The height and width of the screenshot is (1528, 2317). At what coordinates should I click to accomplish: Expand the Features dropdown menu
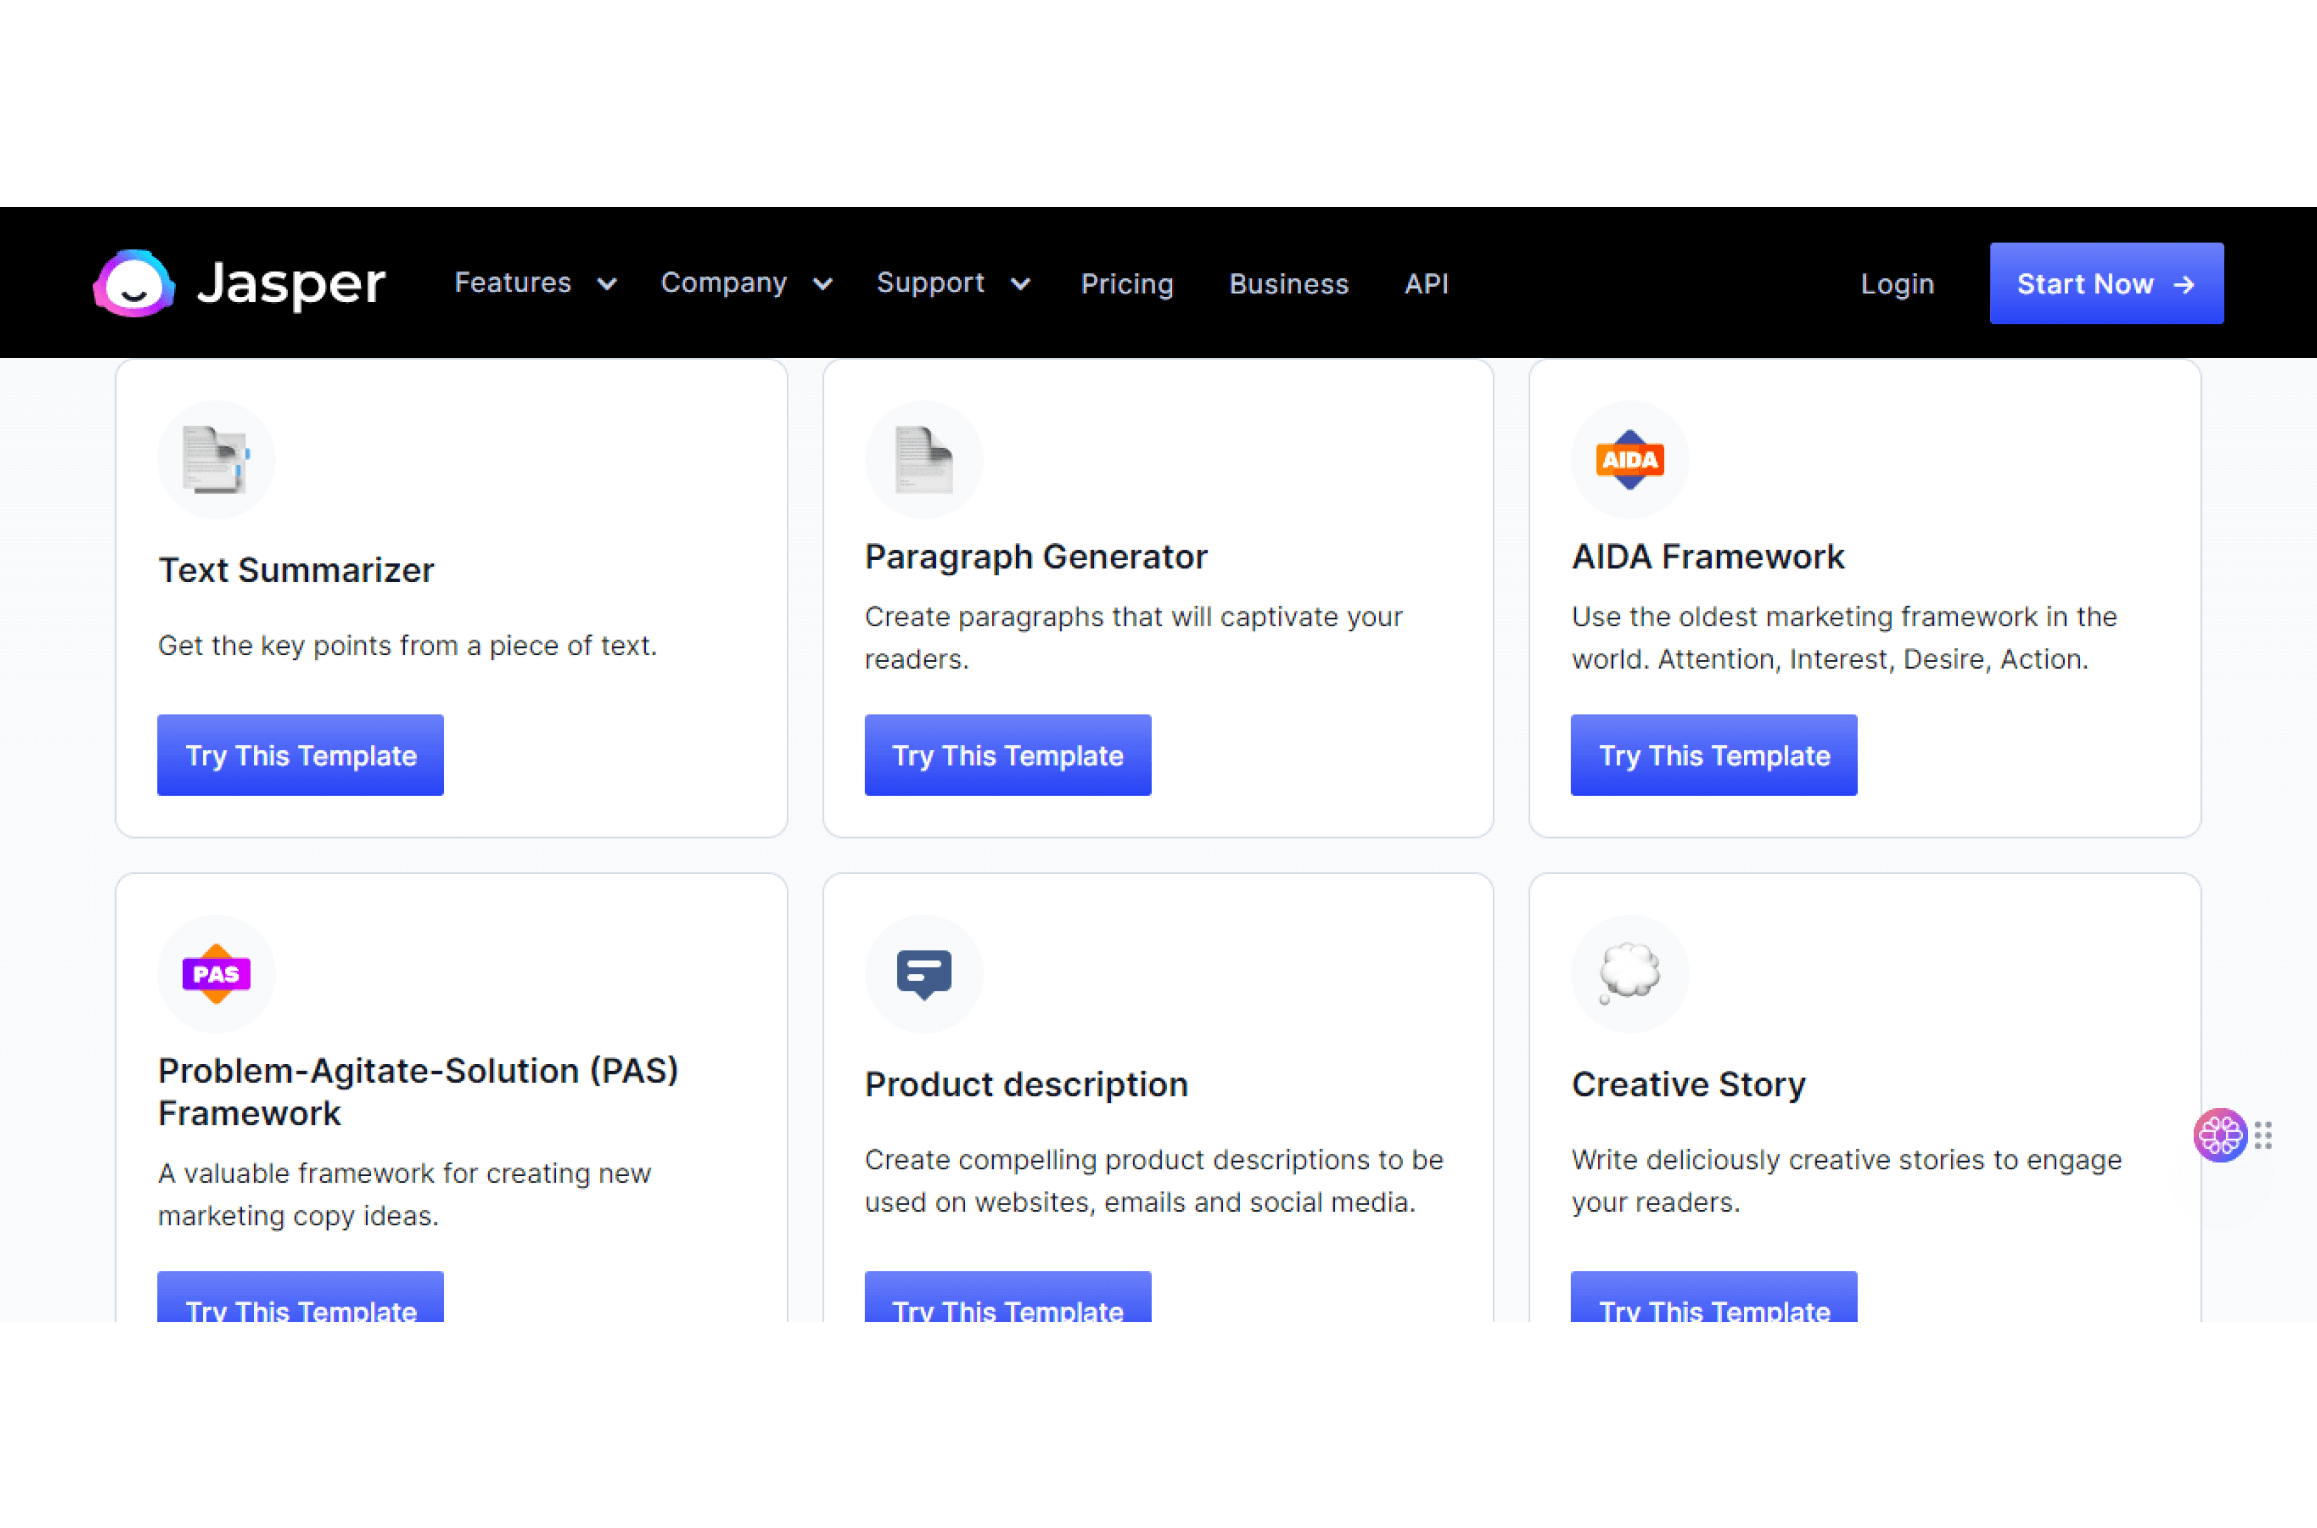535,283
